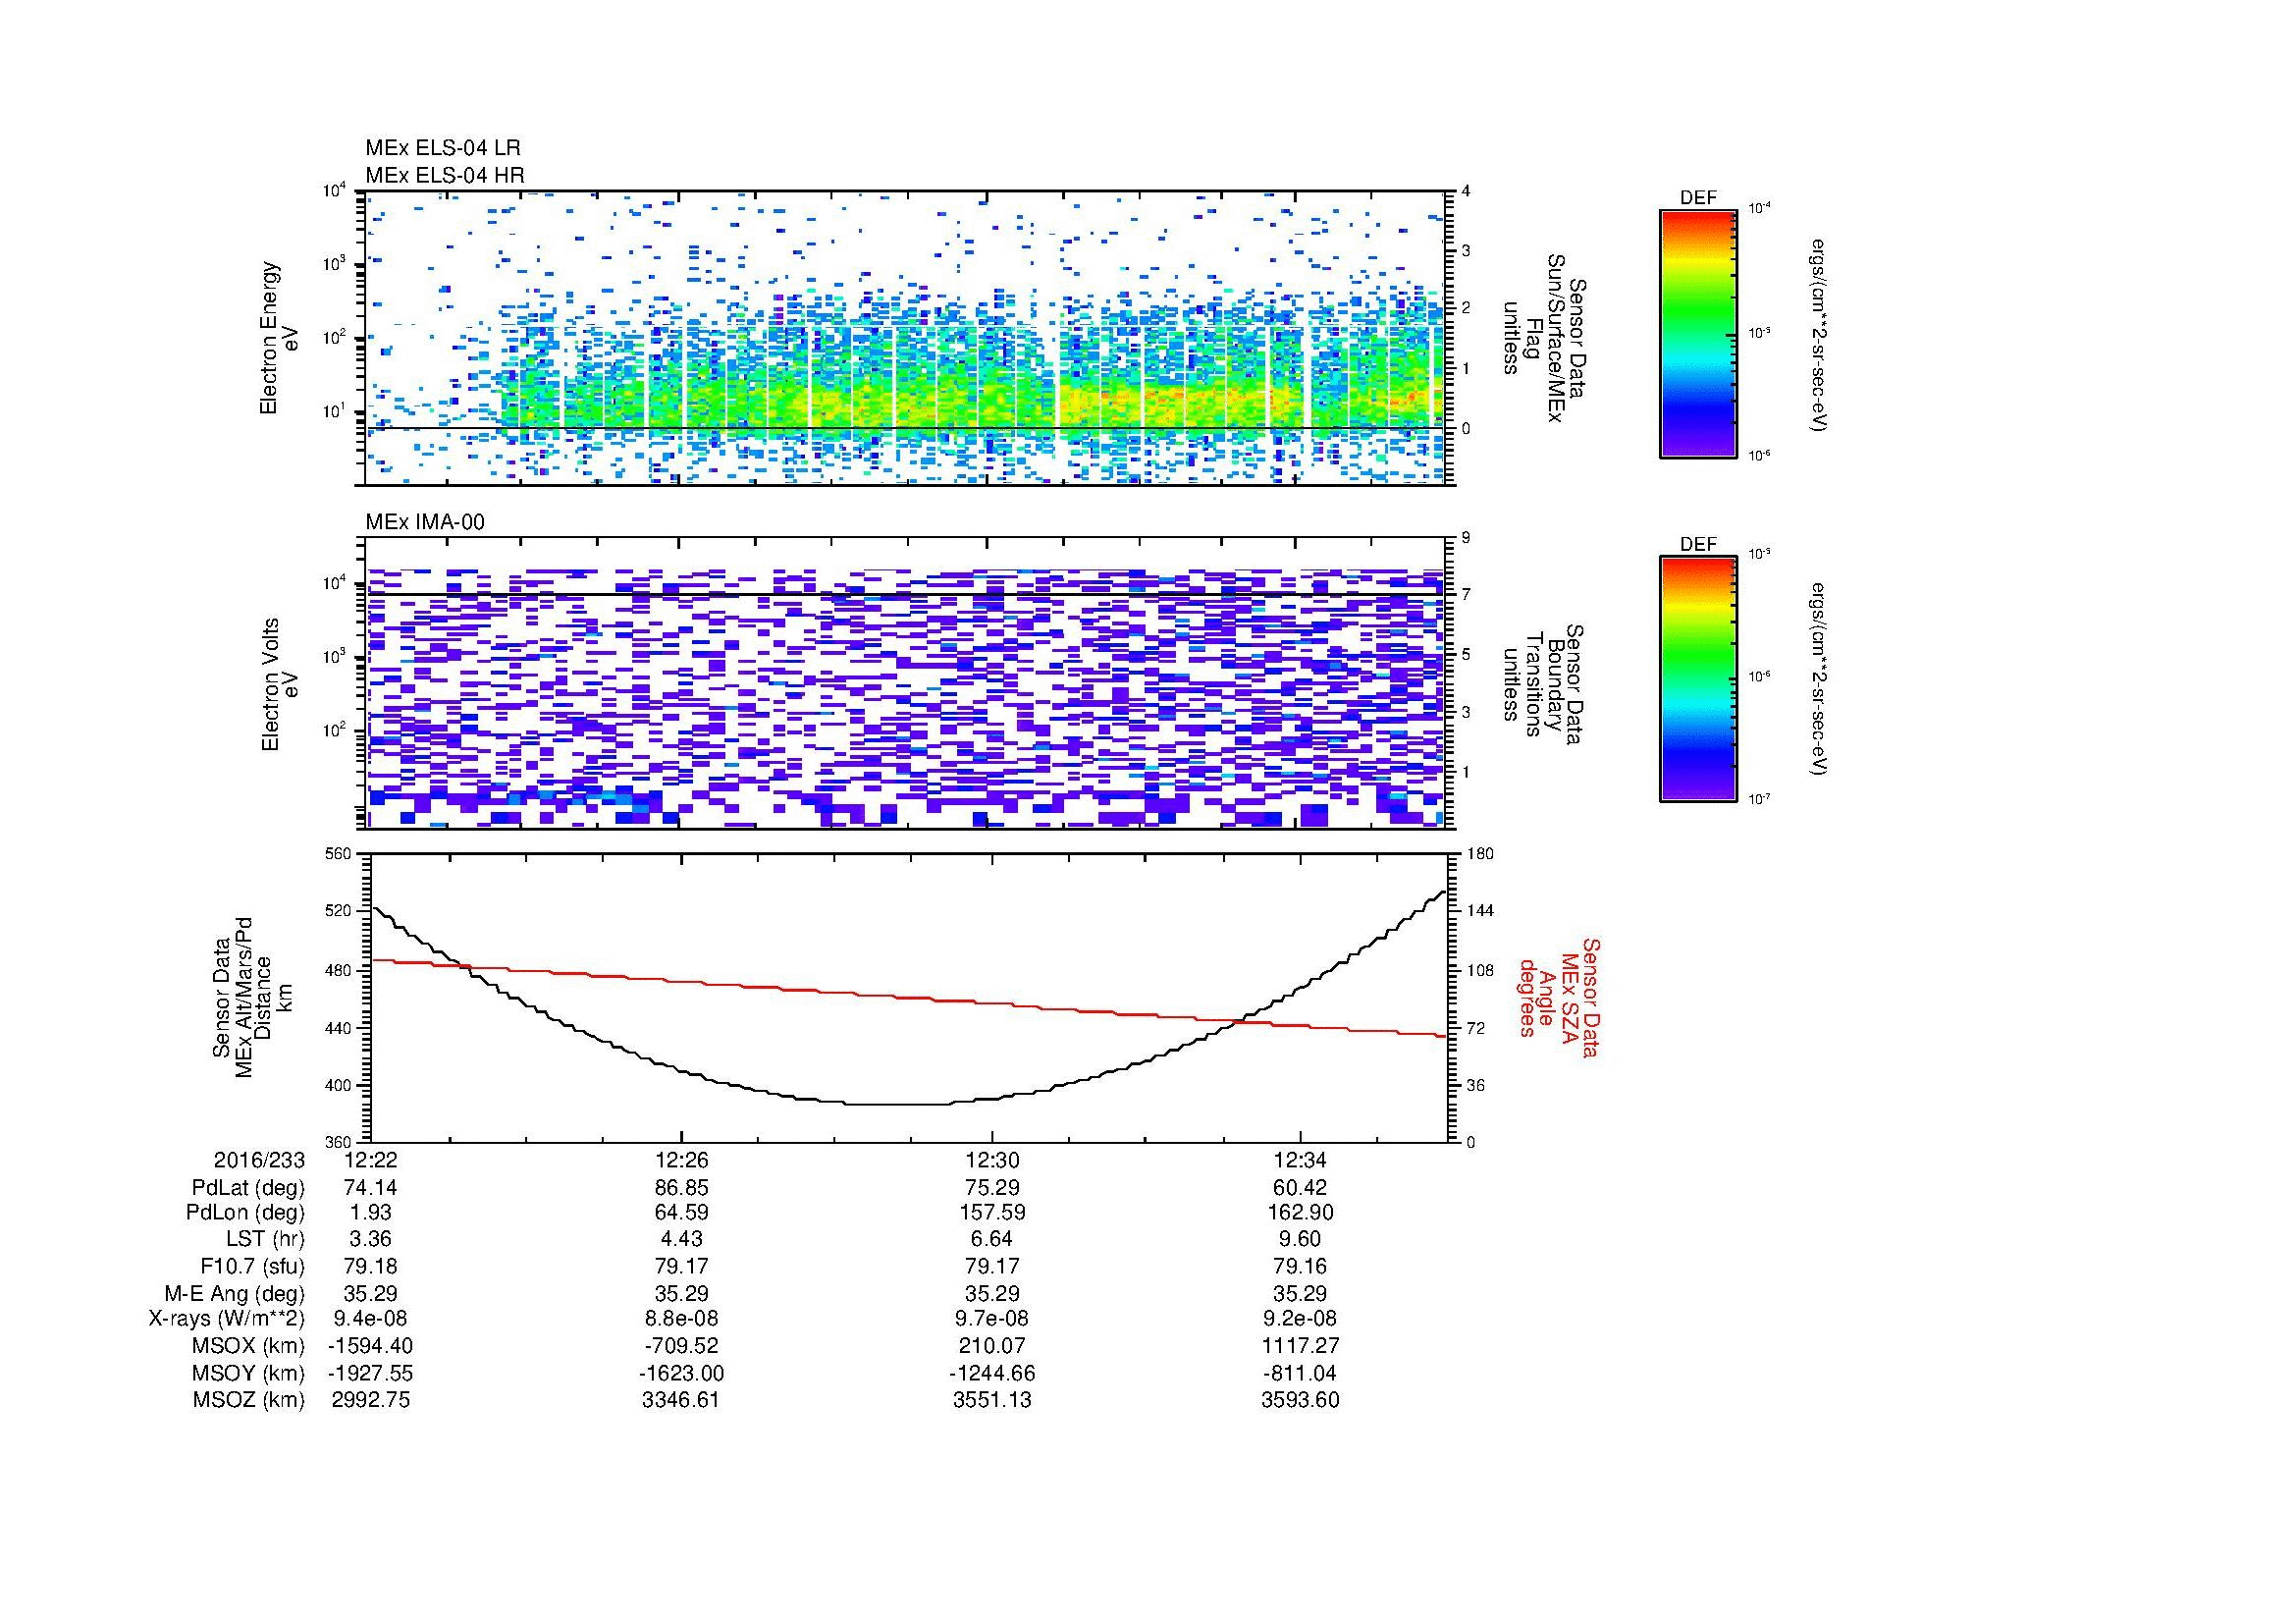
Task: Click the 12:26 time tick label
Action: [681, 1160]
